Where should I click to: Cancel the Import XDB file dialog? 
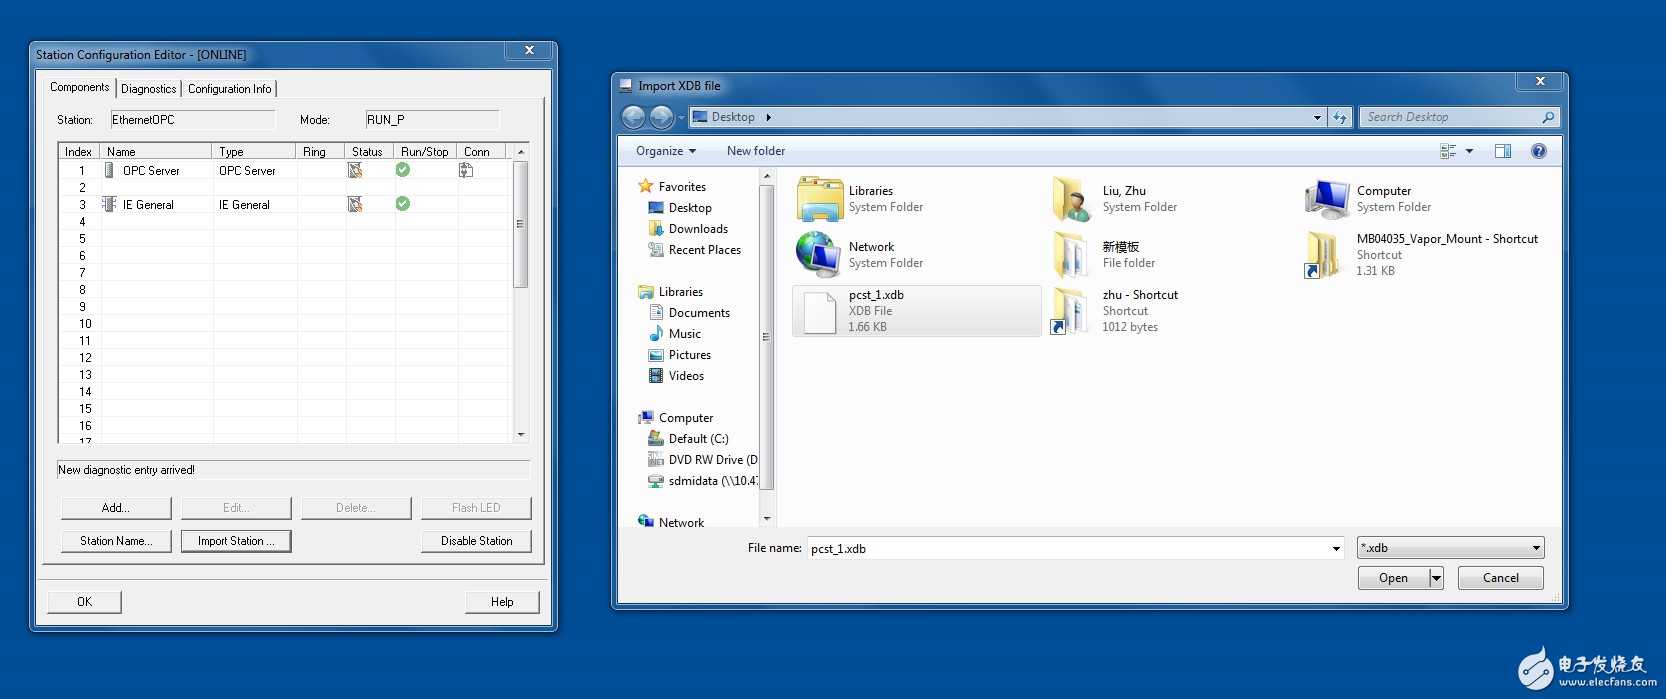click(1500, 578)
